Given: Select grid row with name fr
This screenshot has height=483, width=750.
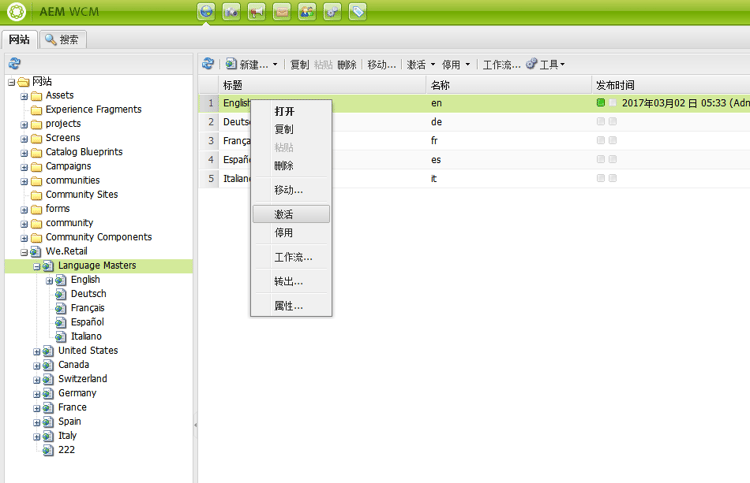Looking at the screenshot, I should 474,141.
